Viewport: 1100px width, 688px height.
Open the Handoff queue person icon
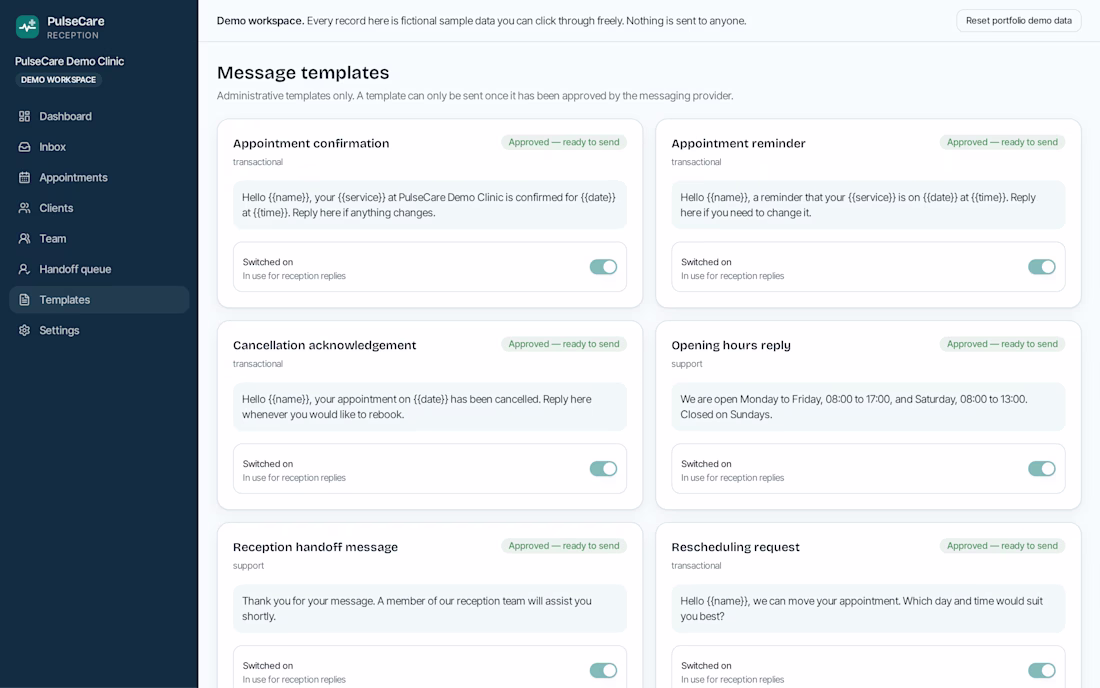click(25, 269)
